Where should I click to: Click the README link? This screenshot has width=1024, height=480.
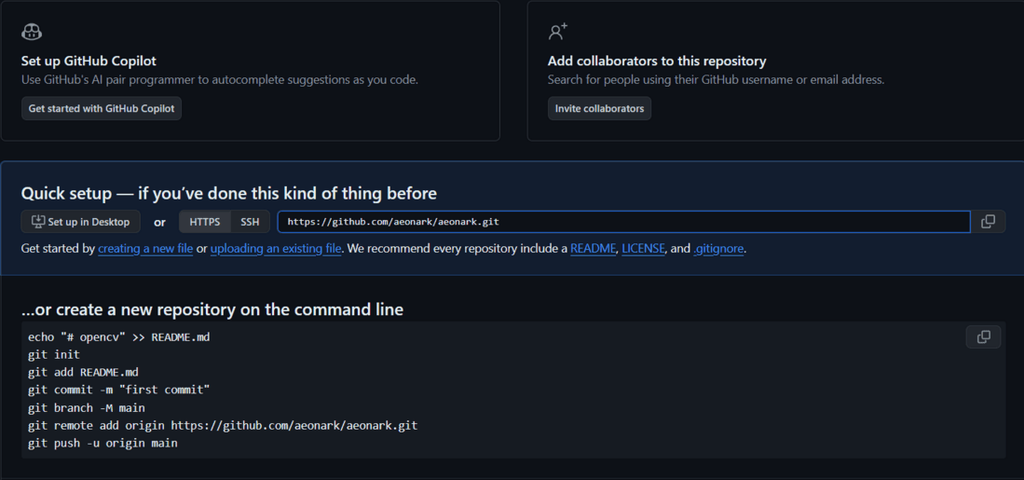[593, 249]
